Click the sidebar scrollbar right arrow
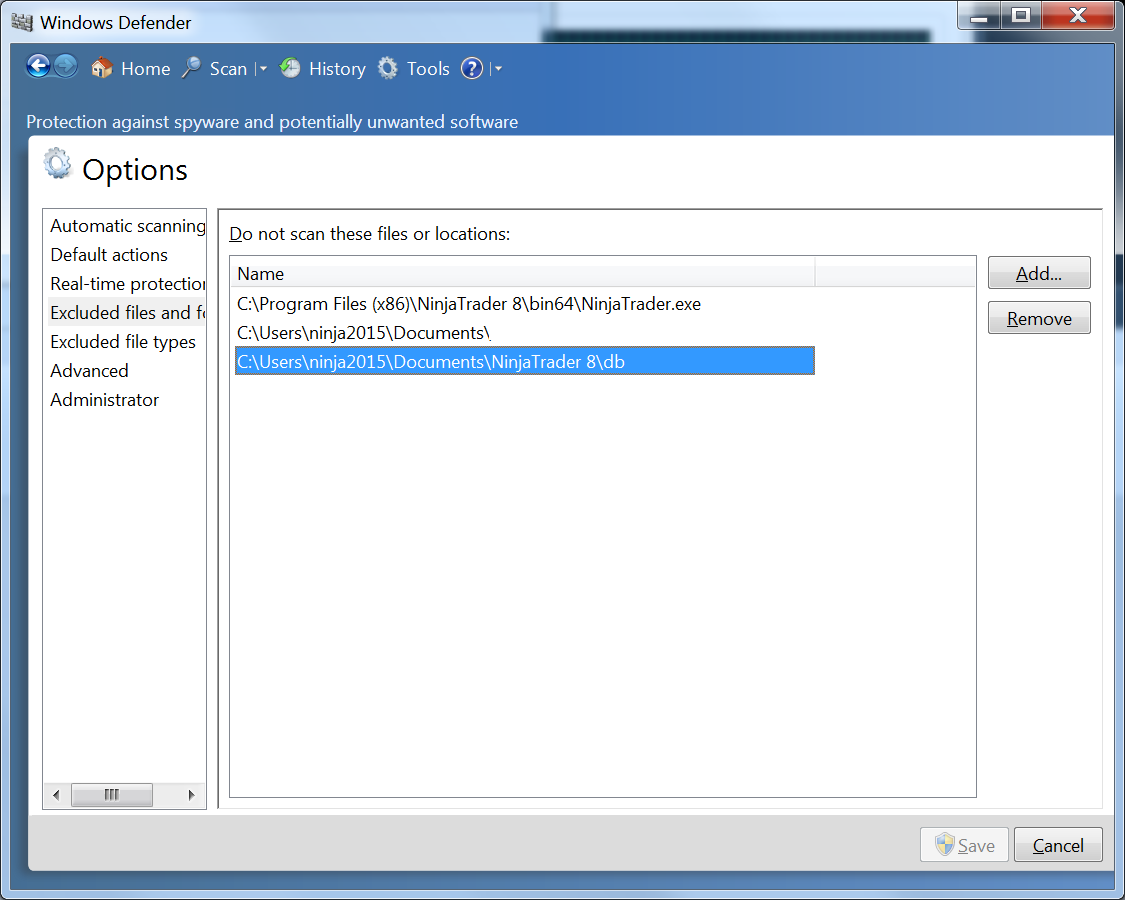1125x900 pixels. point(192,794)
